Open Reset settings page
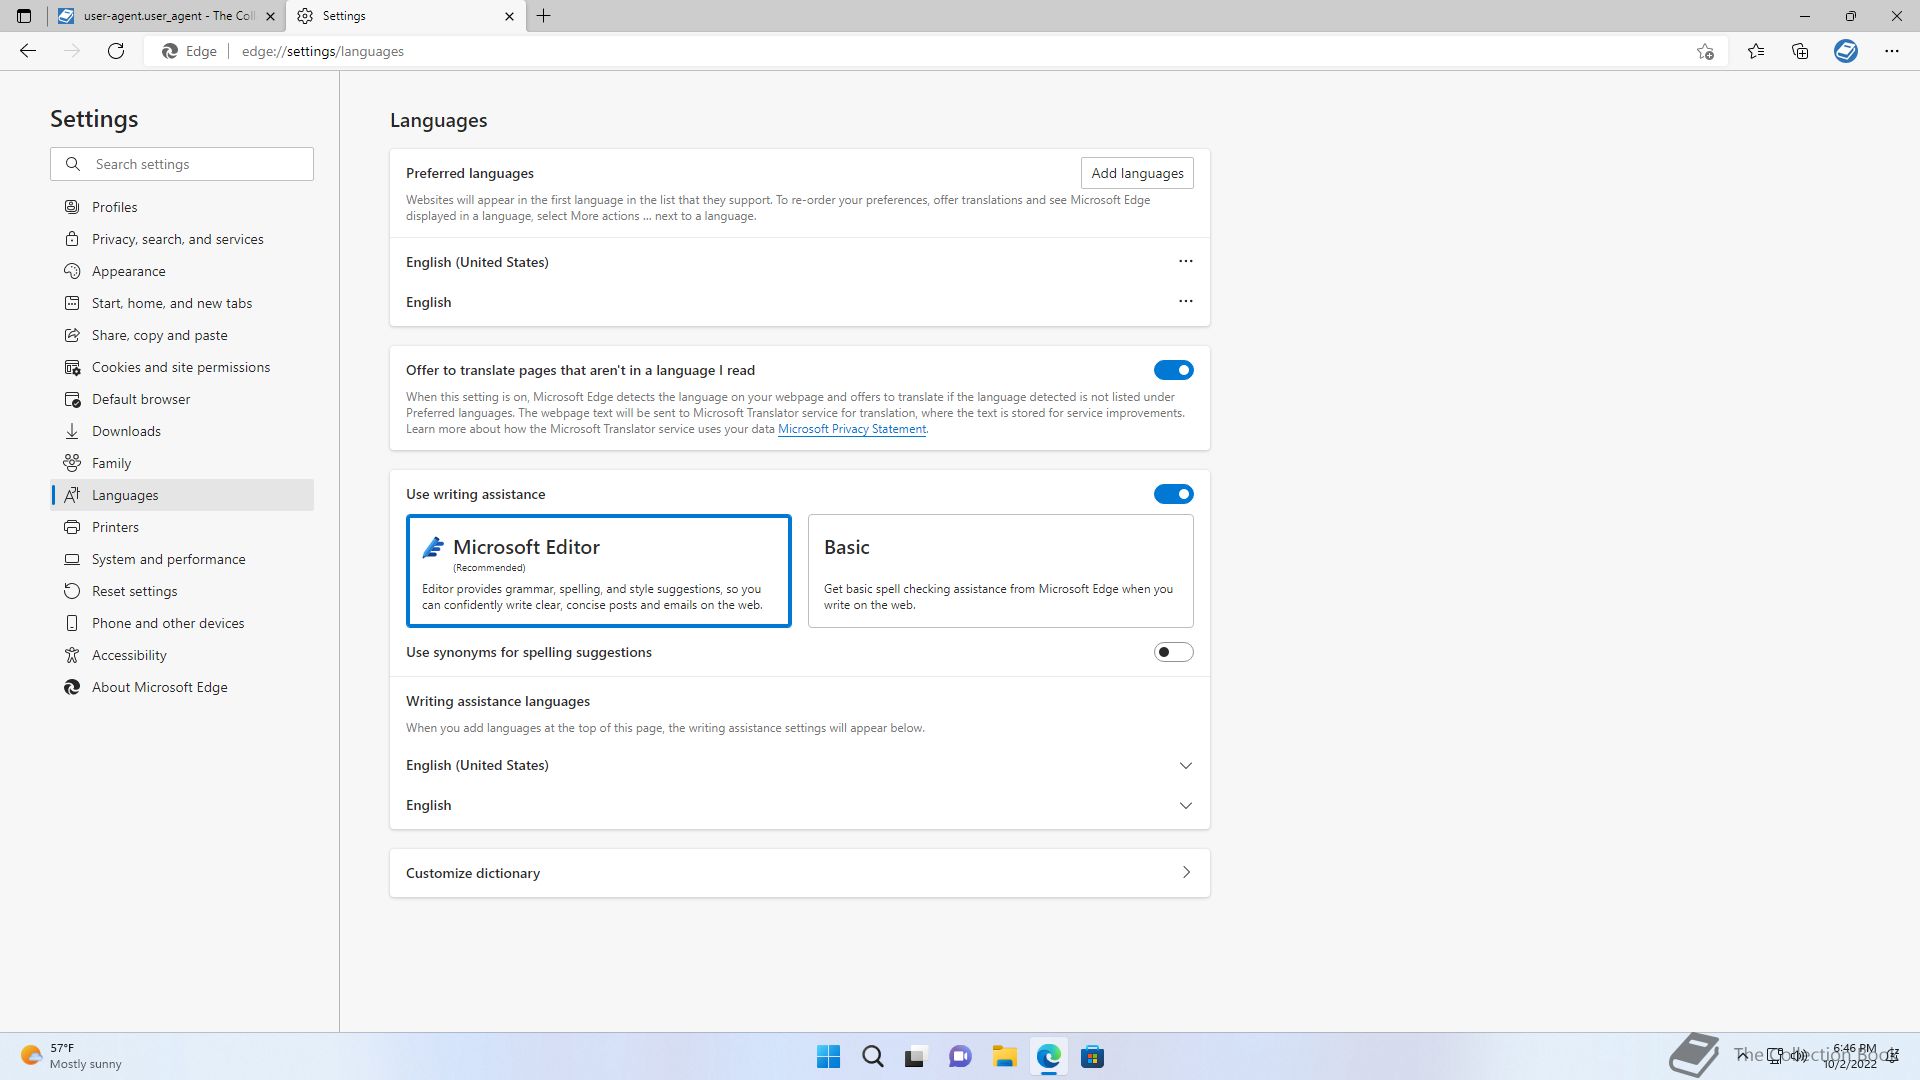 (x=182, y=591)
